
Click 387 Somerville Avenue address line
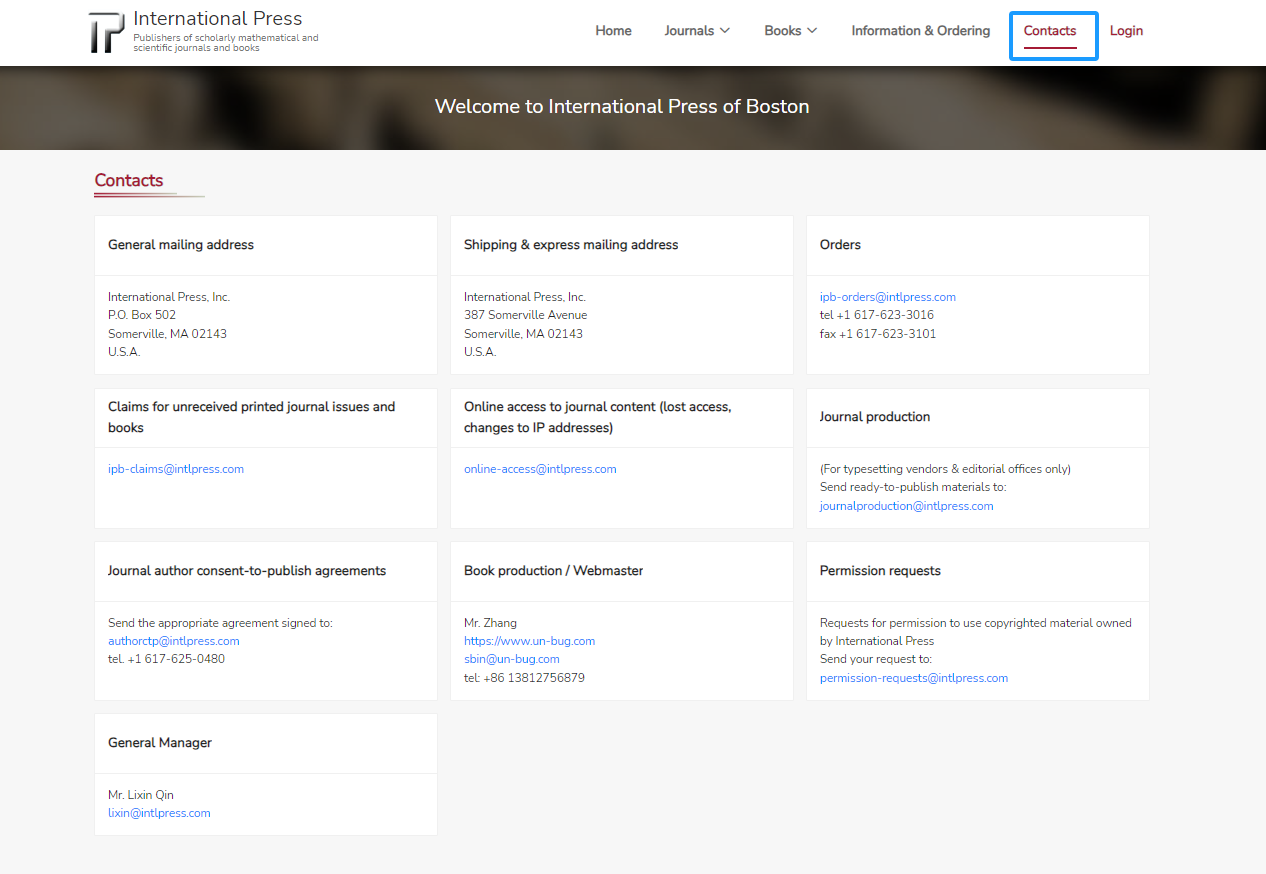coord(526,315)
